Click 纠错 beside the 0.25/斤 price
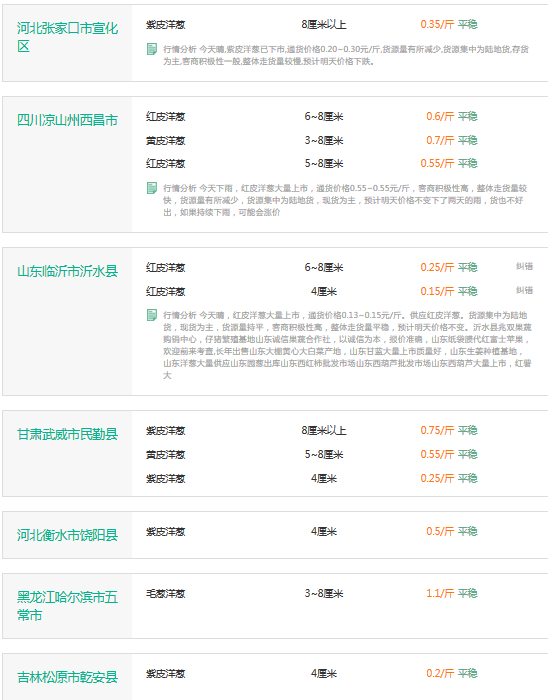Viewport: 548px width, 700px height. pos(524,267)
